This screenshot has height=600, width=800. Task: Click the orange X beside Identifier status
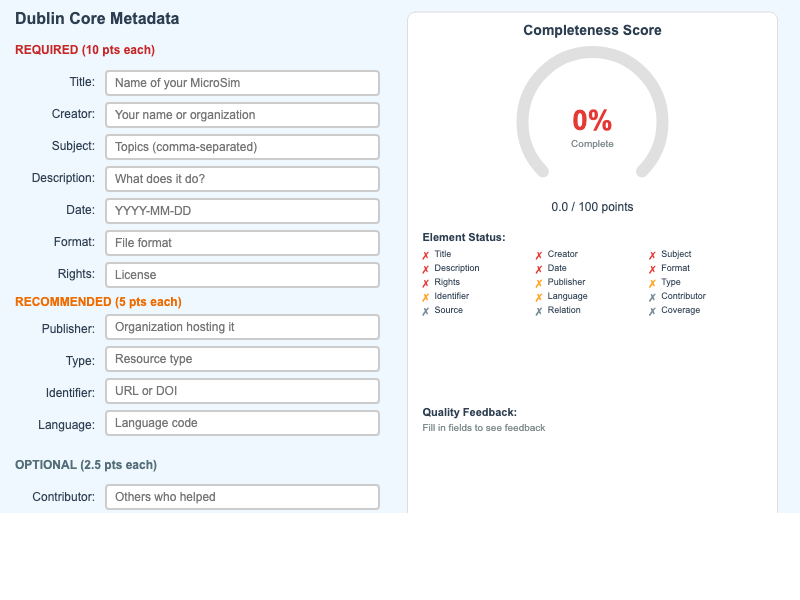click(x=426, y=297)
